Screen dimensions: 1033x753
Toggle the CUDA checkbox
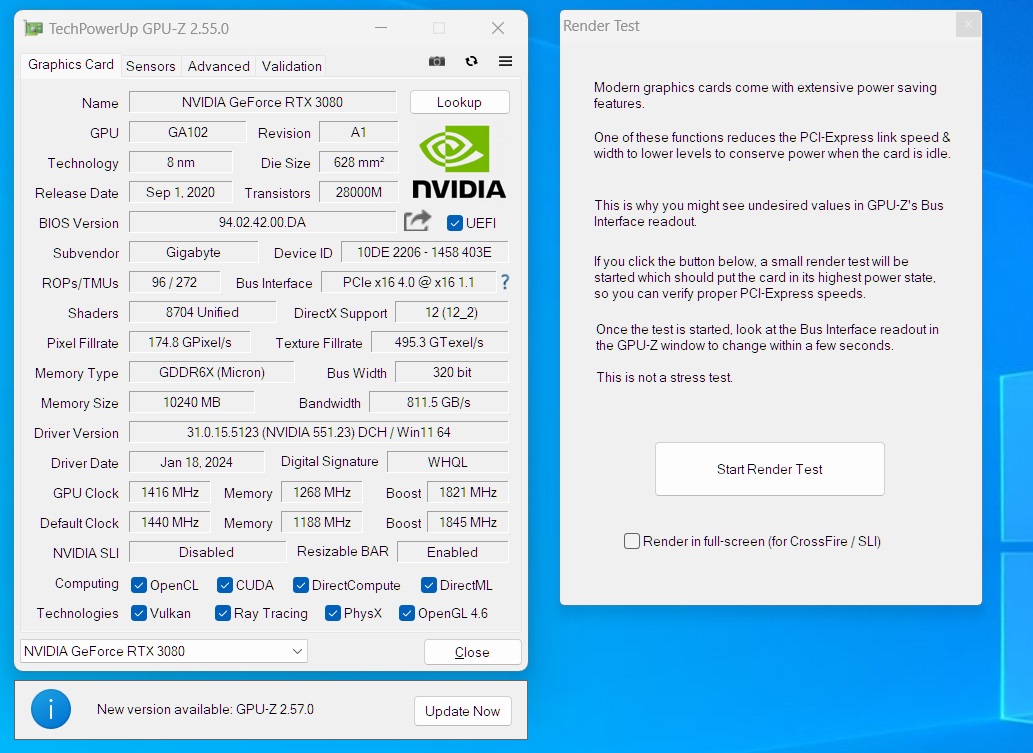click(225, 585)
